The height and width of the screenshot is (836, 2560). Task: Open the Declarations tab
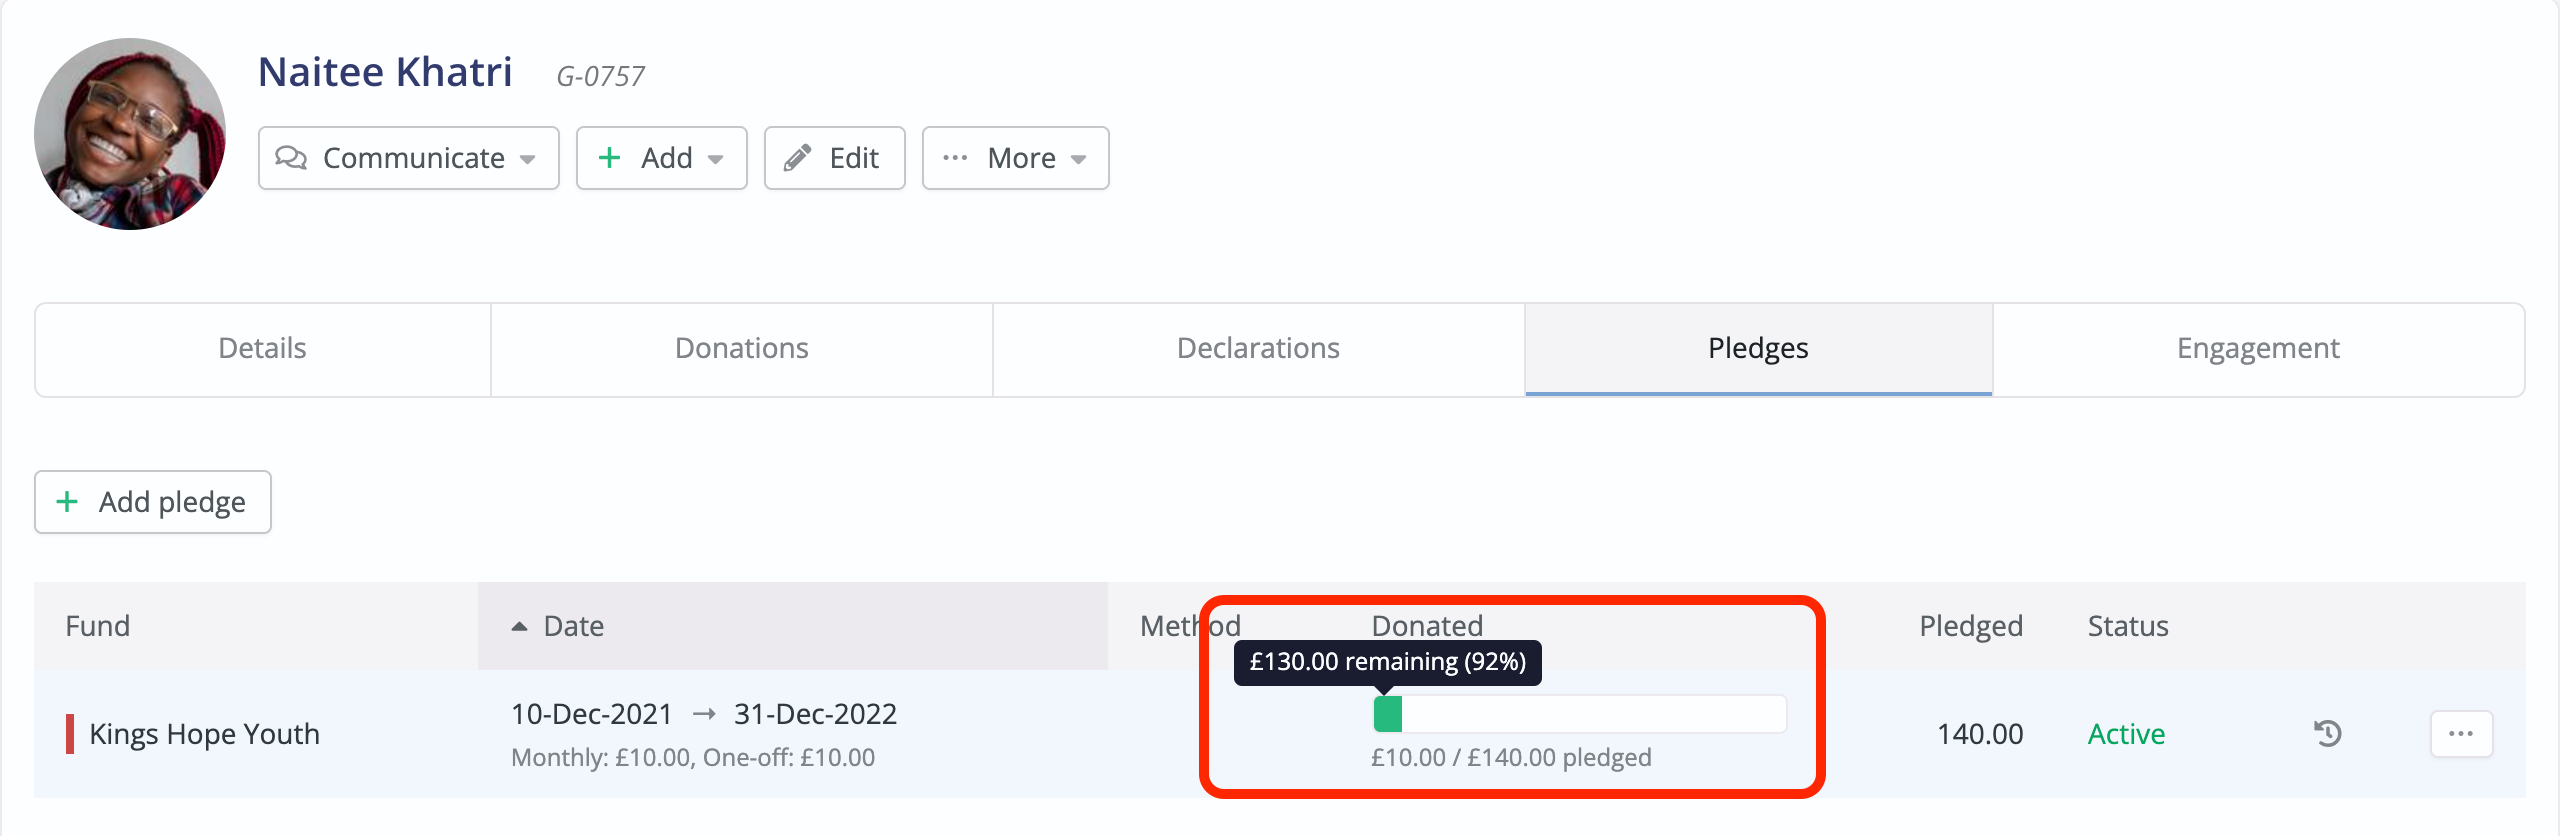coord(1258,349)
